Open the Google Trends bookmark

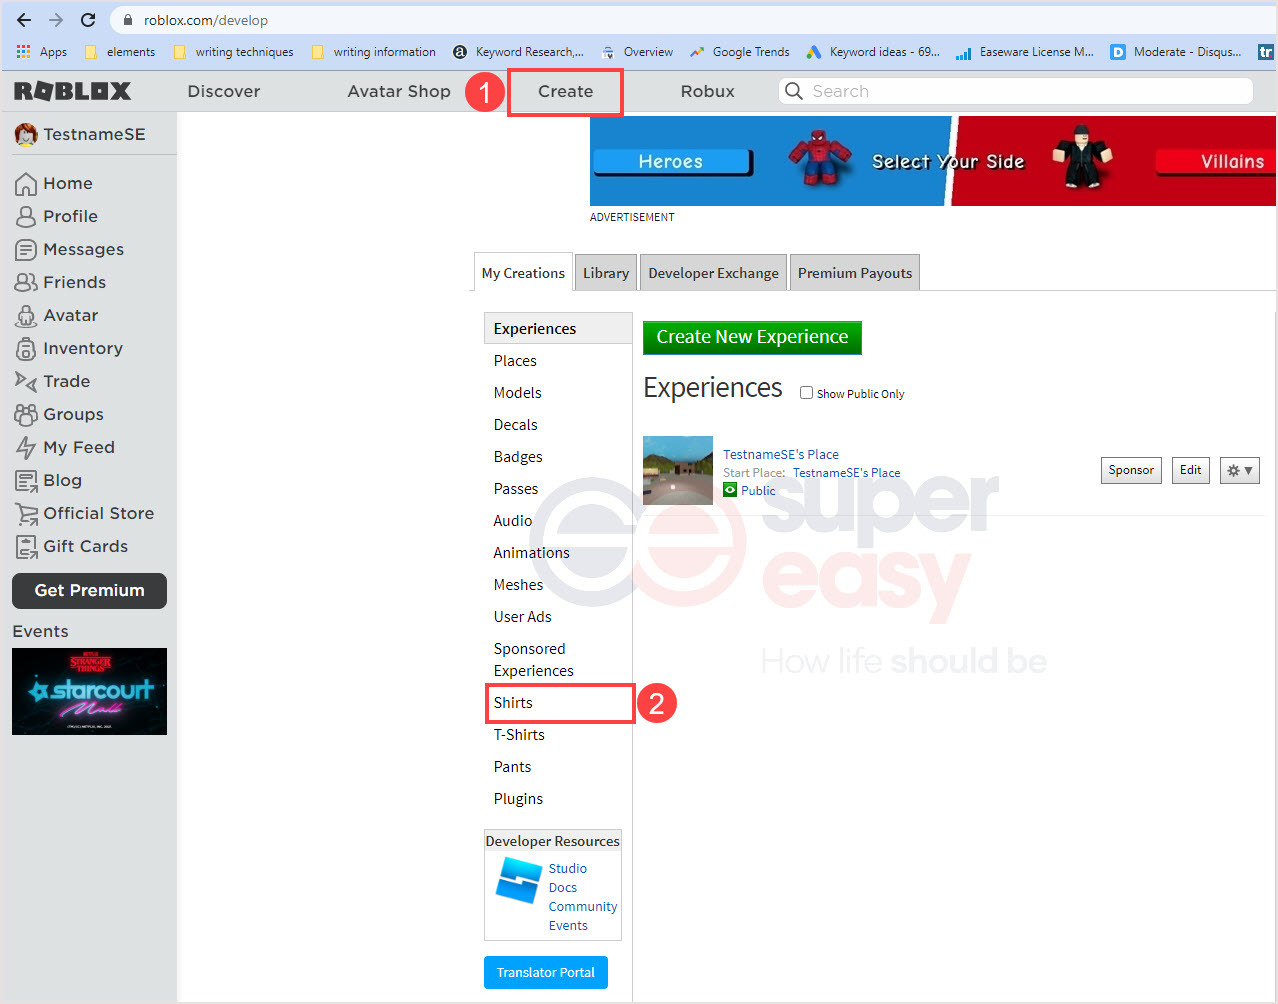coord(739,51)
